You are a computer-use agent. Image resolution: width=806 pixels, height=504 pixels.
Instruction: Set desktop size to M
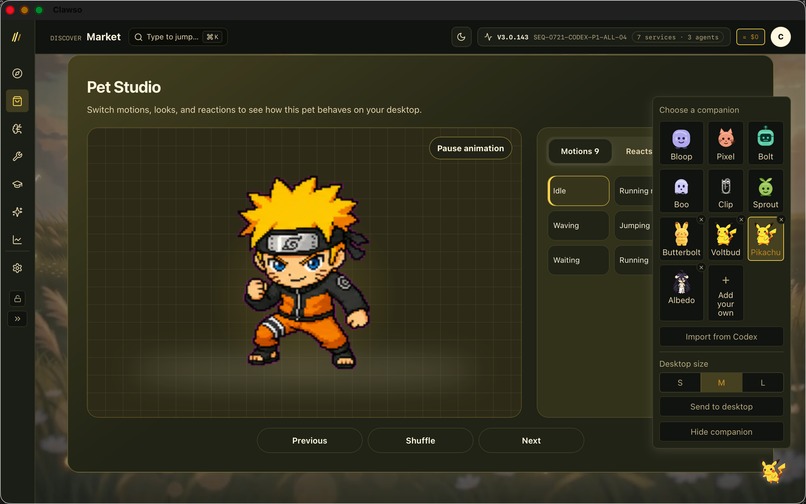click(x=721, y=383)
